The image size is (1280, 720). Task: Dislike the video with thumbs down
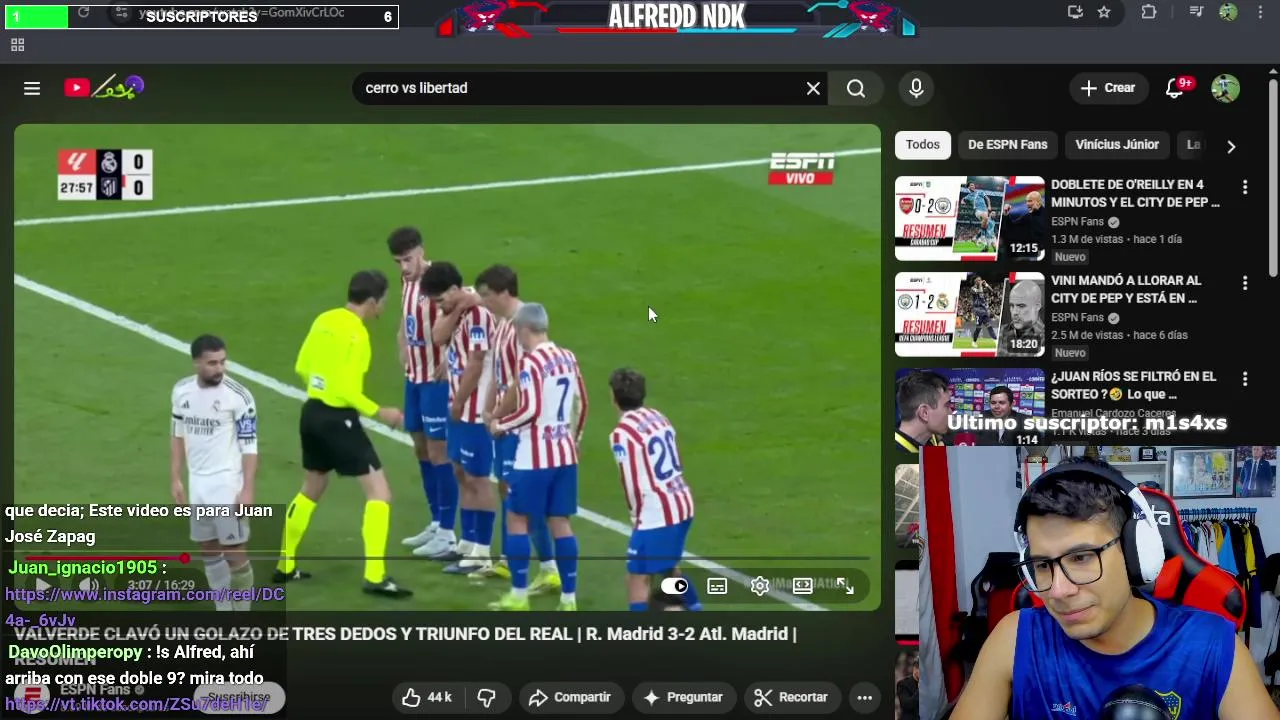tap(487, 697)
